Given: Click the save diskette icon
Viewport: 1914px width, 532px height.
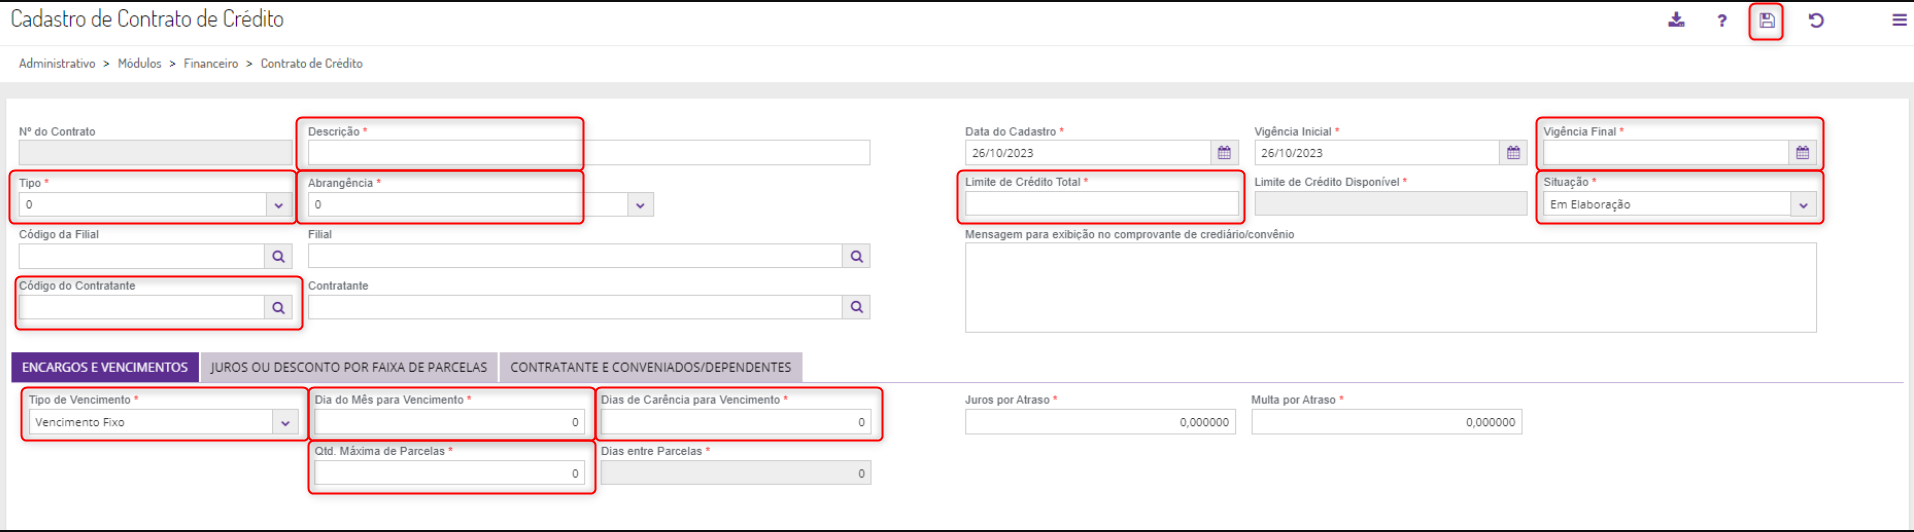Looking at the screenshot, I should [x=1767, y=21].
